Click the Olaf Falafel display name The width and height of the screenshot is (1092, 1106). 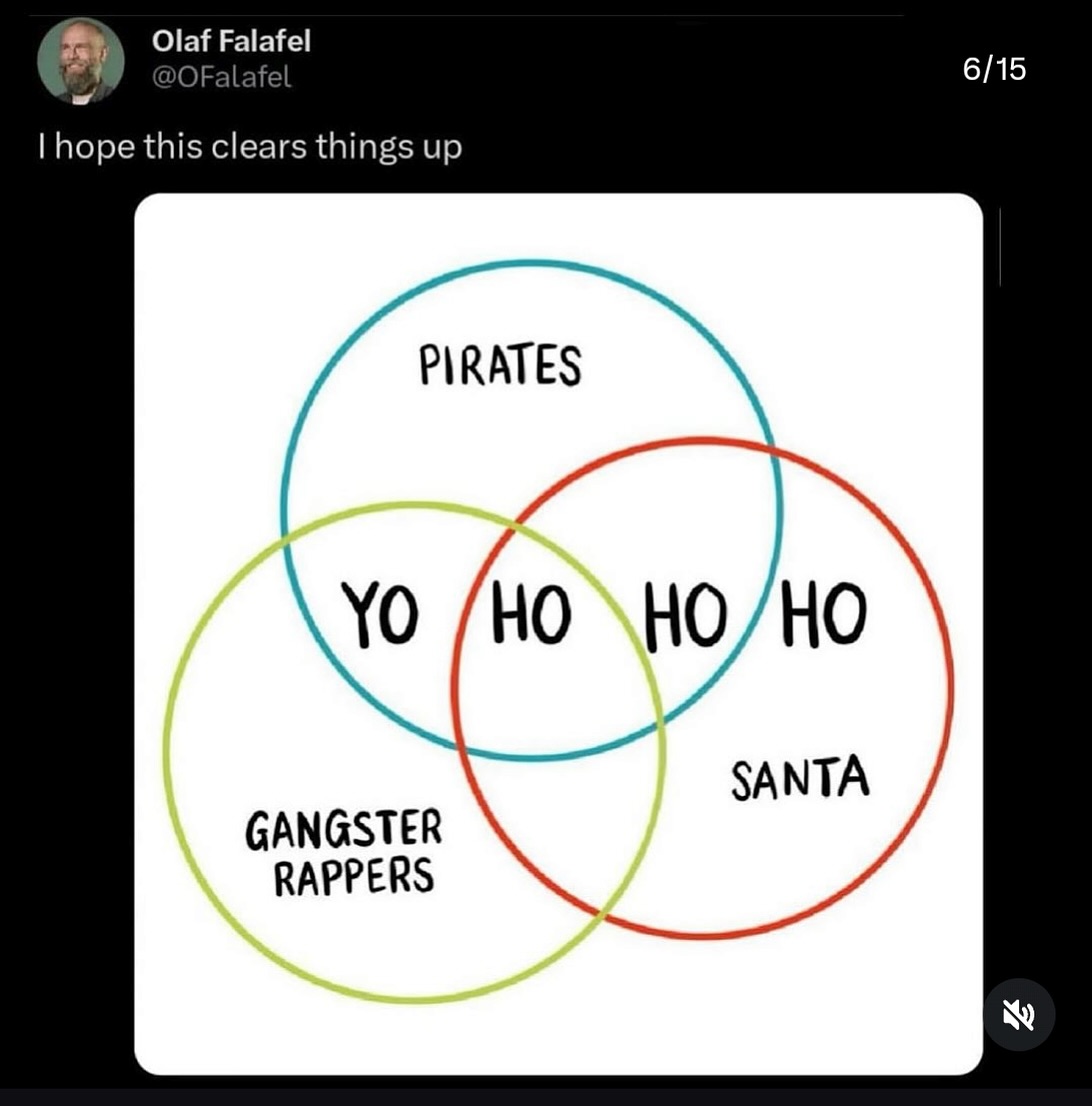pos(231,41)
